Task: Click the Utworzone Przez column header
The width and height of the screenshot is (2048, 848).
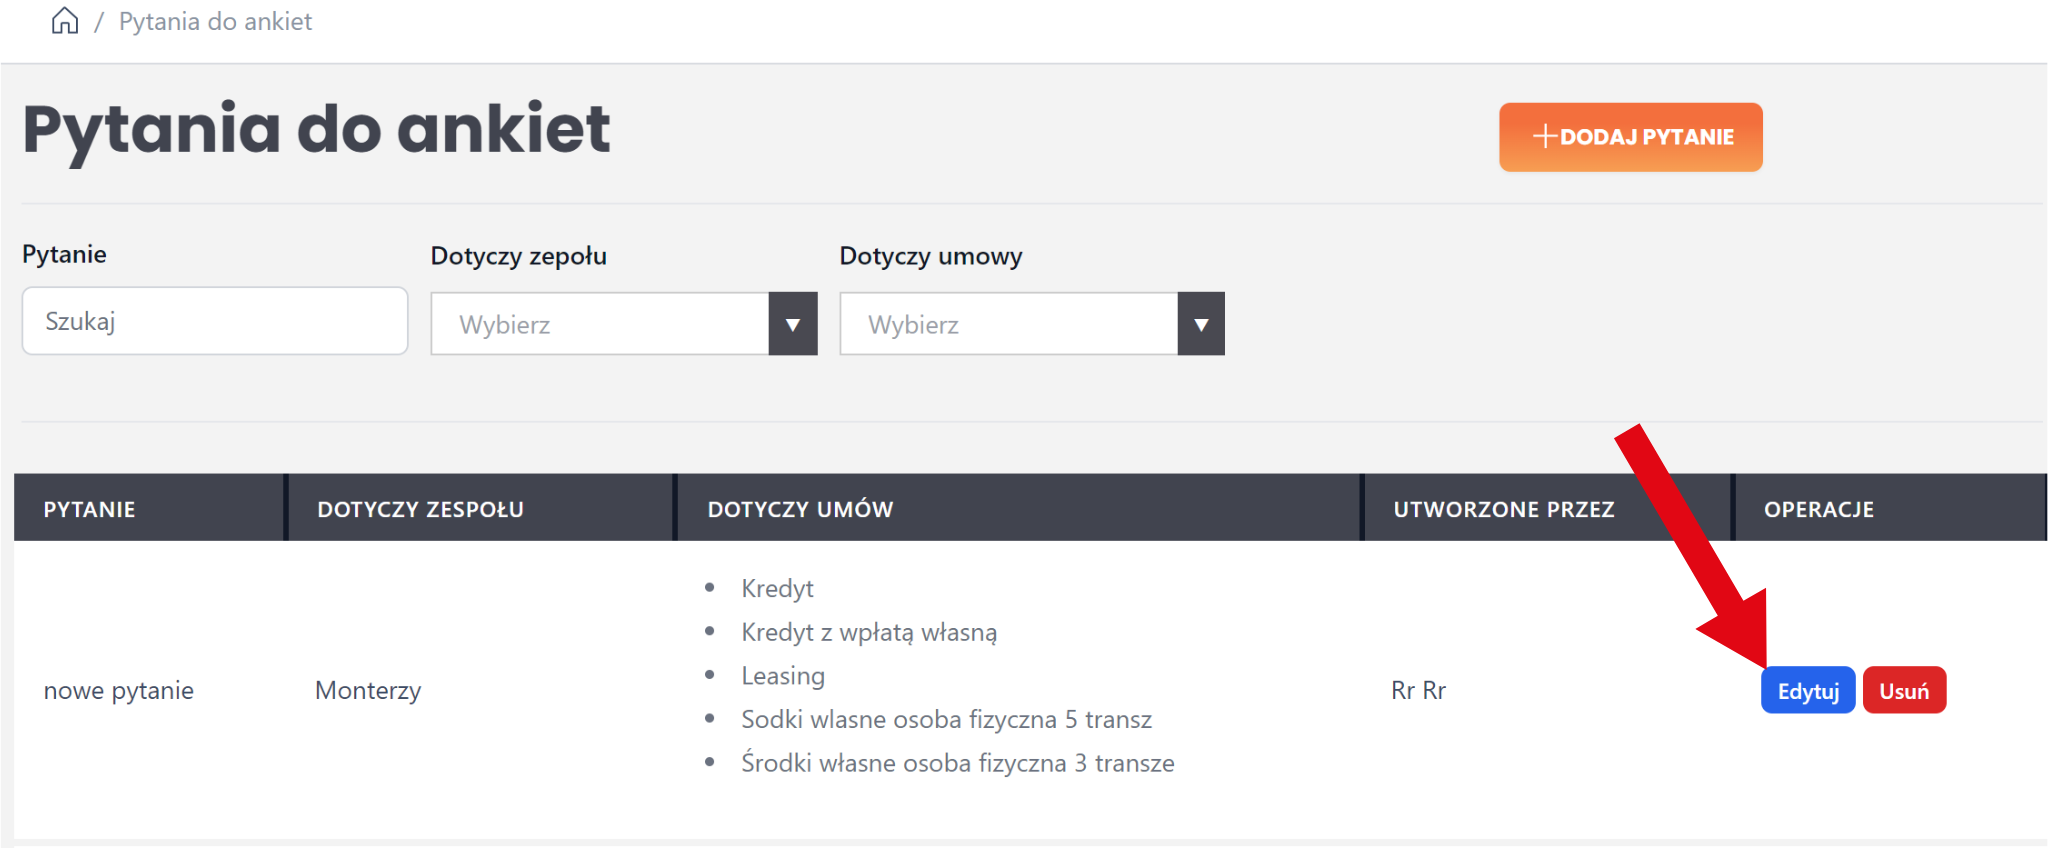Action: click(x=1503, y=509)
